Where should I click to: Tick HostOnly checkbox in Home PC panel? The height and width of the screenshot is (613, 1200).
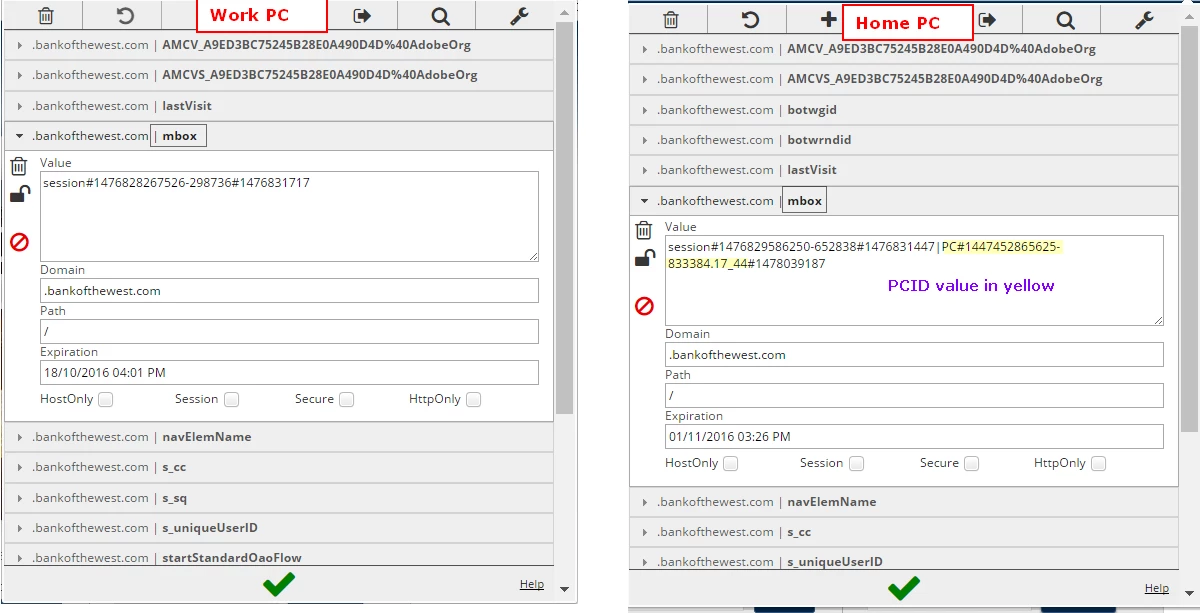pyautogui.click(x=731, y=463)
